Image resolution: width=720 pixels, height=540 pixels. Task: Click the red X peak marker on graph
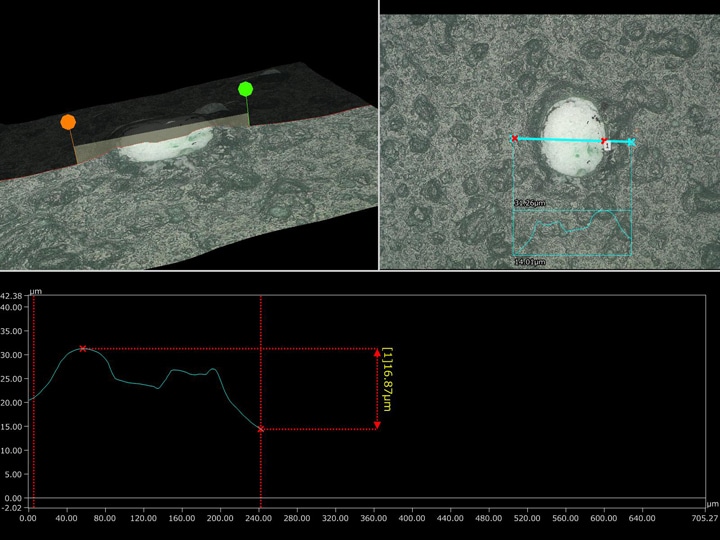[83, 349]
